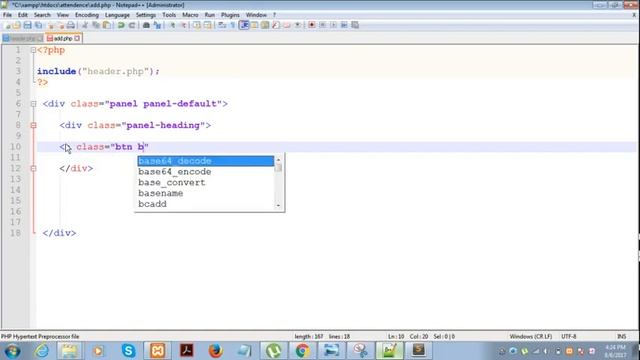Toggle the highlighted Indent Guide icon
This screenshot has height=360, width=640.
coord(244,25)
